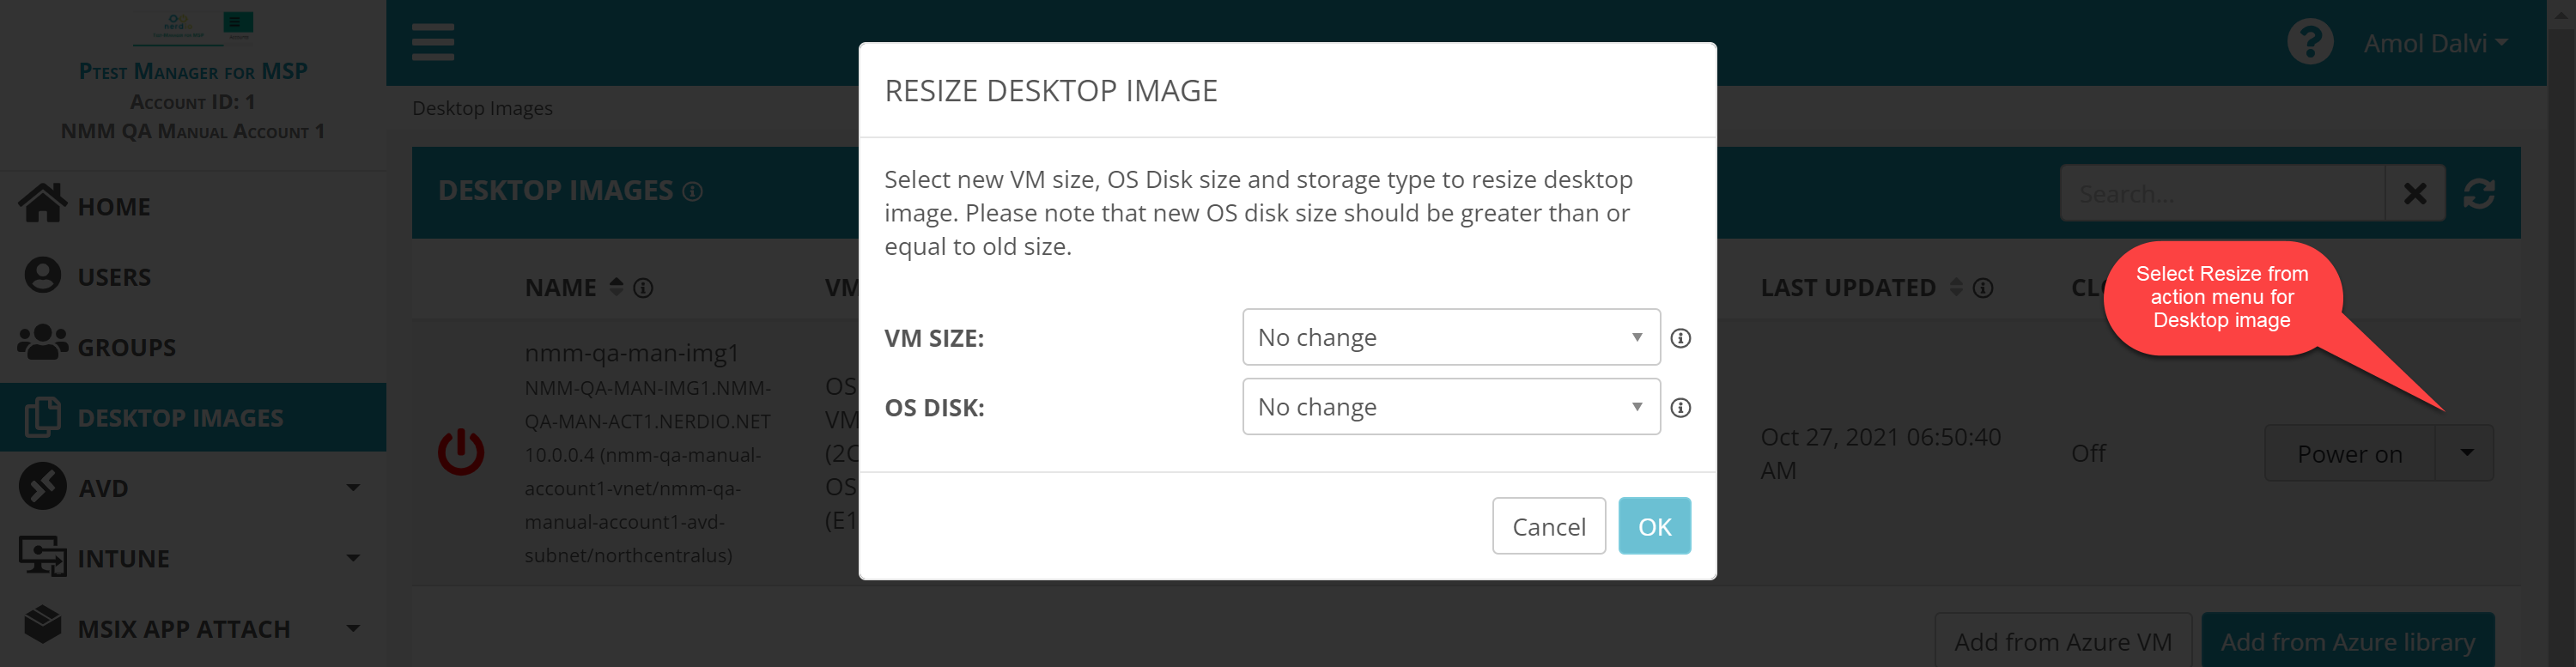
Task: Click the OS Disk info icon
Action: [1680, 408]
